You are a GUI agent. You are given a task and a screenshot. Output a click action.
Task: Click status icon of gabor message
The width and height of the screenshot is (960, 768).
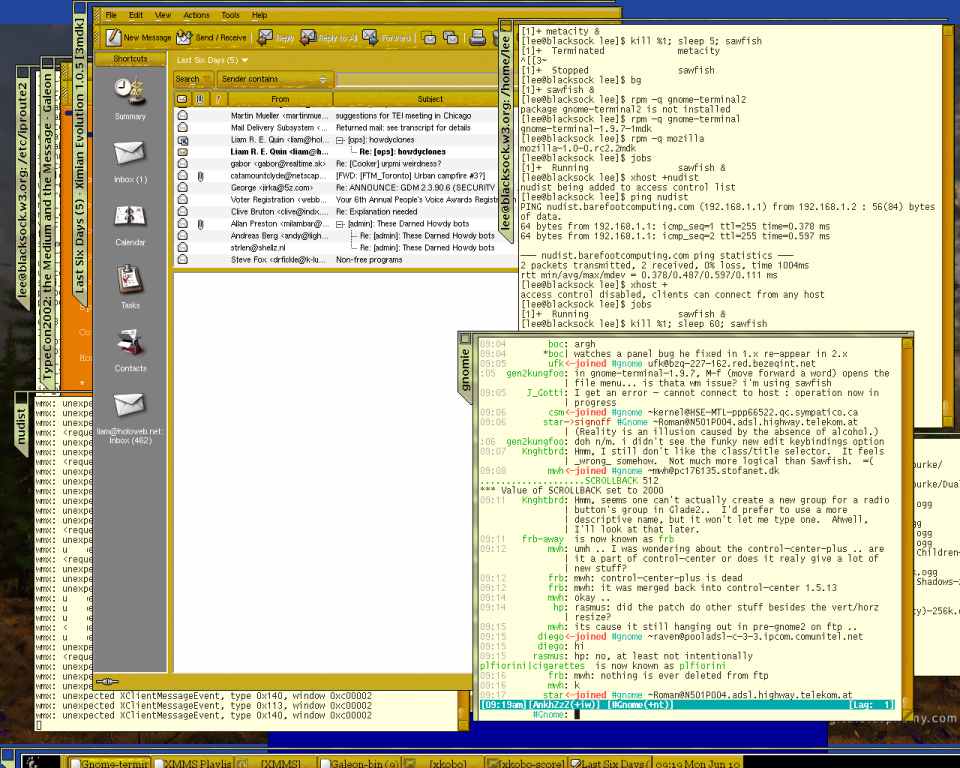[182, 164]
